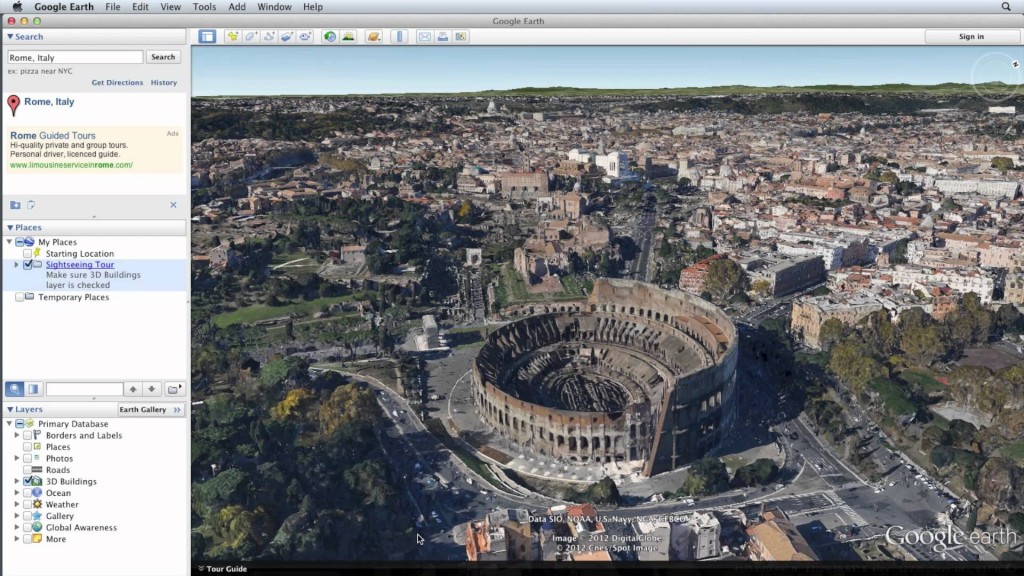Select the Add Polygon tool
1024x576 pixels.
[250, 36]
